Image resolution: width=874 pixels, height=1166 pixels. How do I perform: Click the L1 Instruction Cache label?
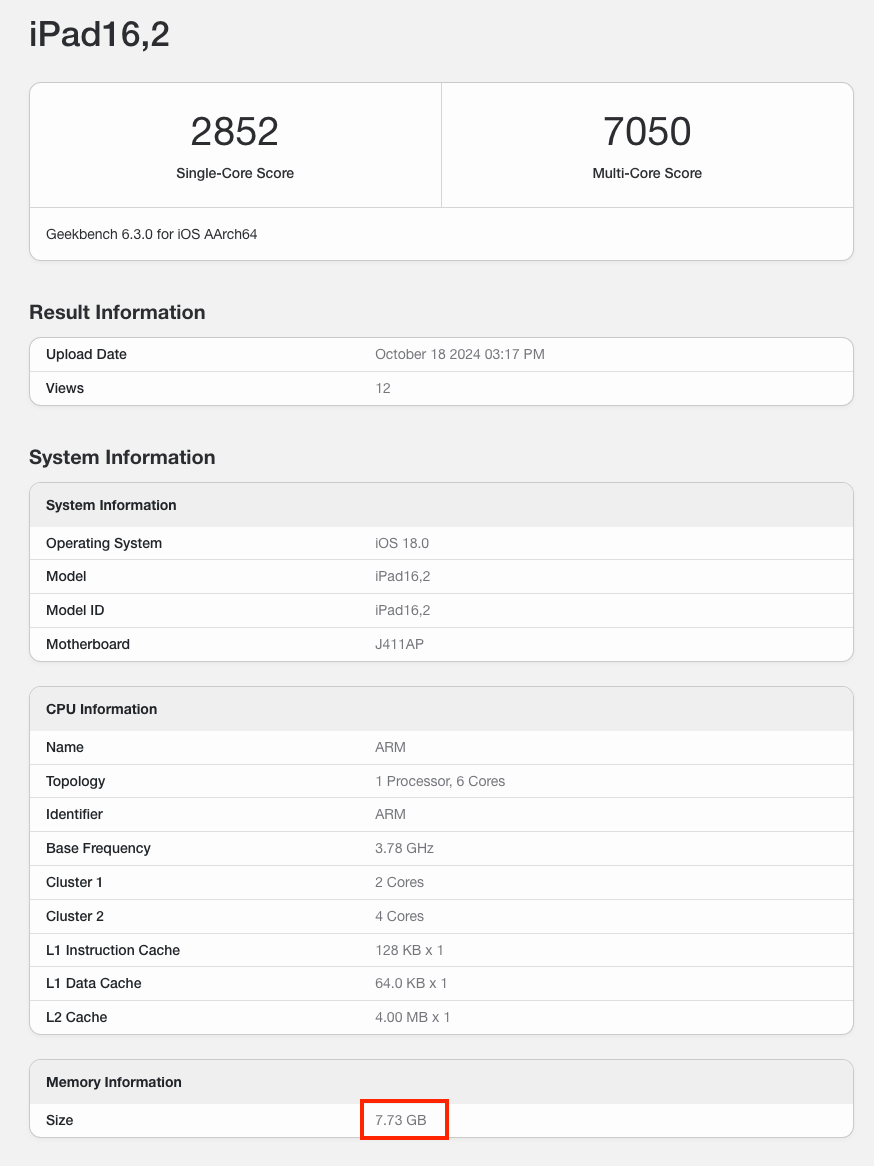tap(113, 950)
